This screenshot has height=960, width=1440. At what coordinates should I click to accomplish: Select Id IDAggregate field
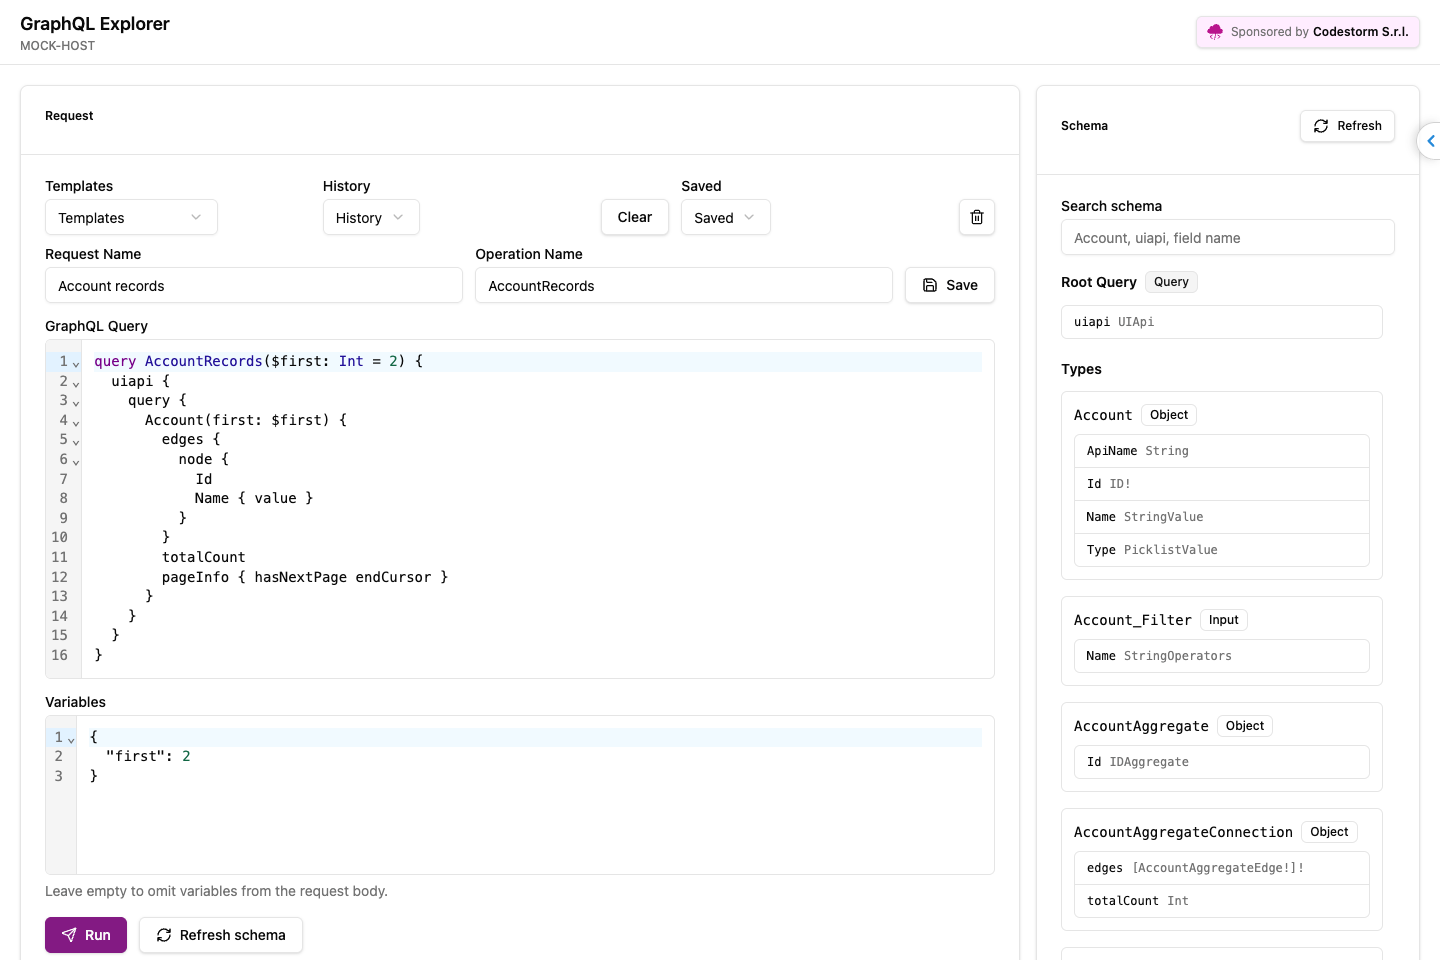click(1222, 762)
